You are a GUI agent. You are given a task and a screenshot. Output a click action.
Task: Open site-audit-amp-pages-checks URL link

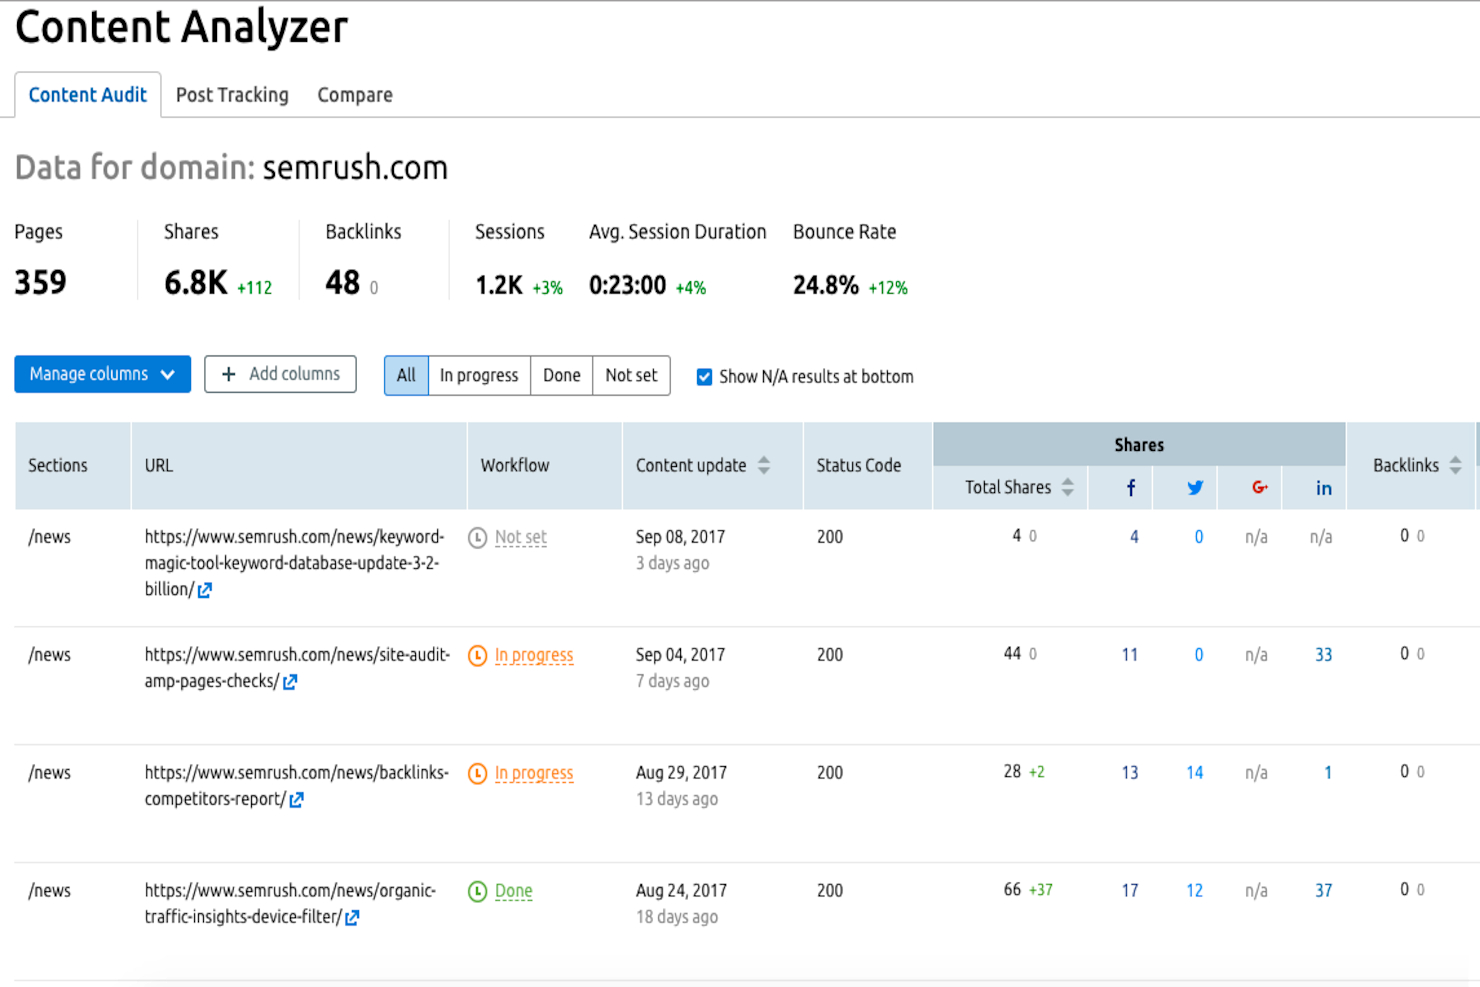click(297, 668)
